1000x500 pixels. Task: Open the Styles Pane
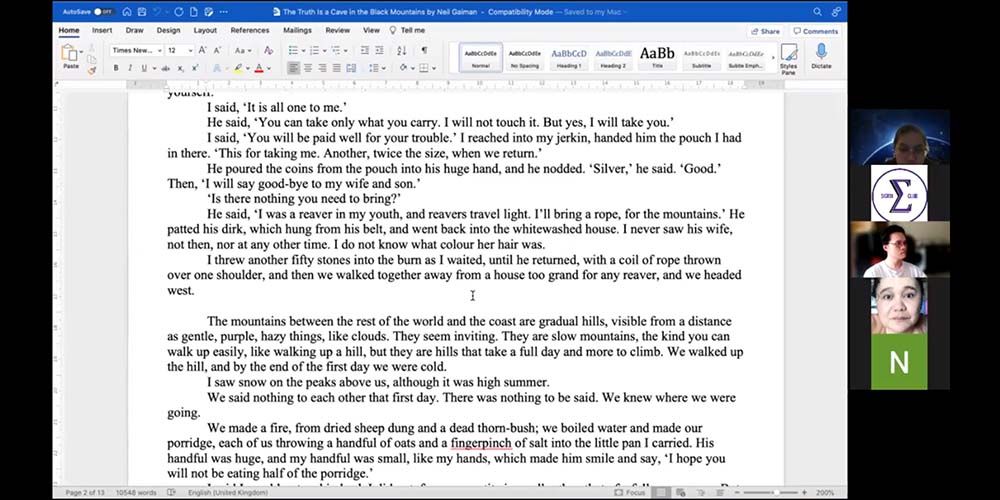(x=788, y=57)
